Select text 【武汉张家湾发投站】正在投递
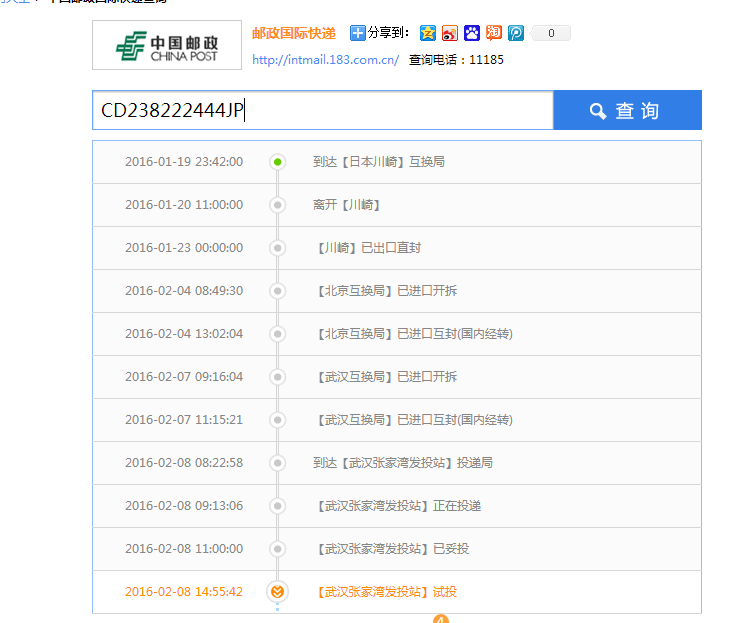 (398, 506)
